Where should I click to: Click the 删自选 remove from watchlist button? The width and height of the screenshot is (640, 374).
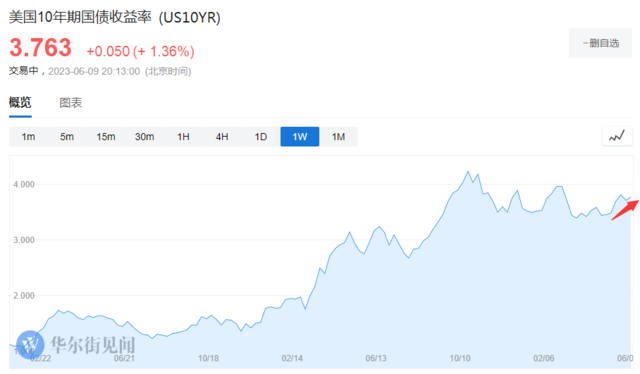tap(600, 43)
